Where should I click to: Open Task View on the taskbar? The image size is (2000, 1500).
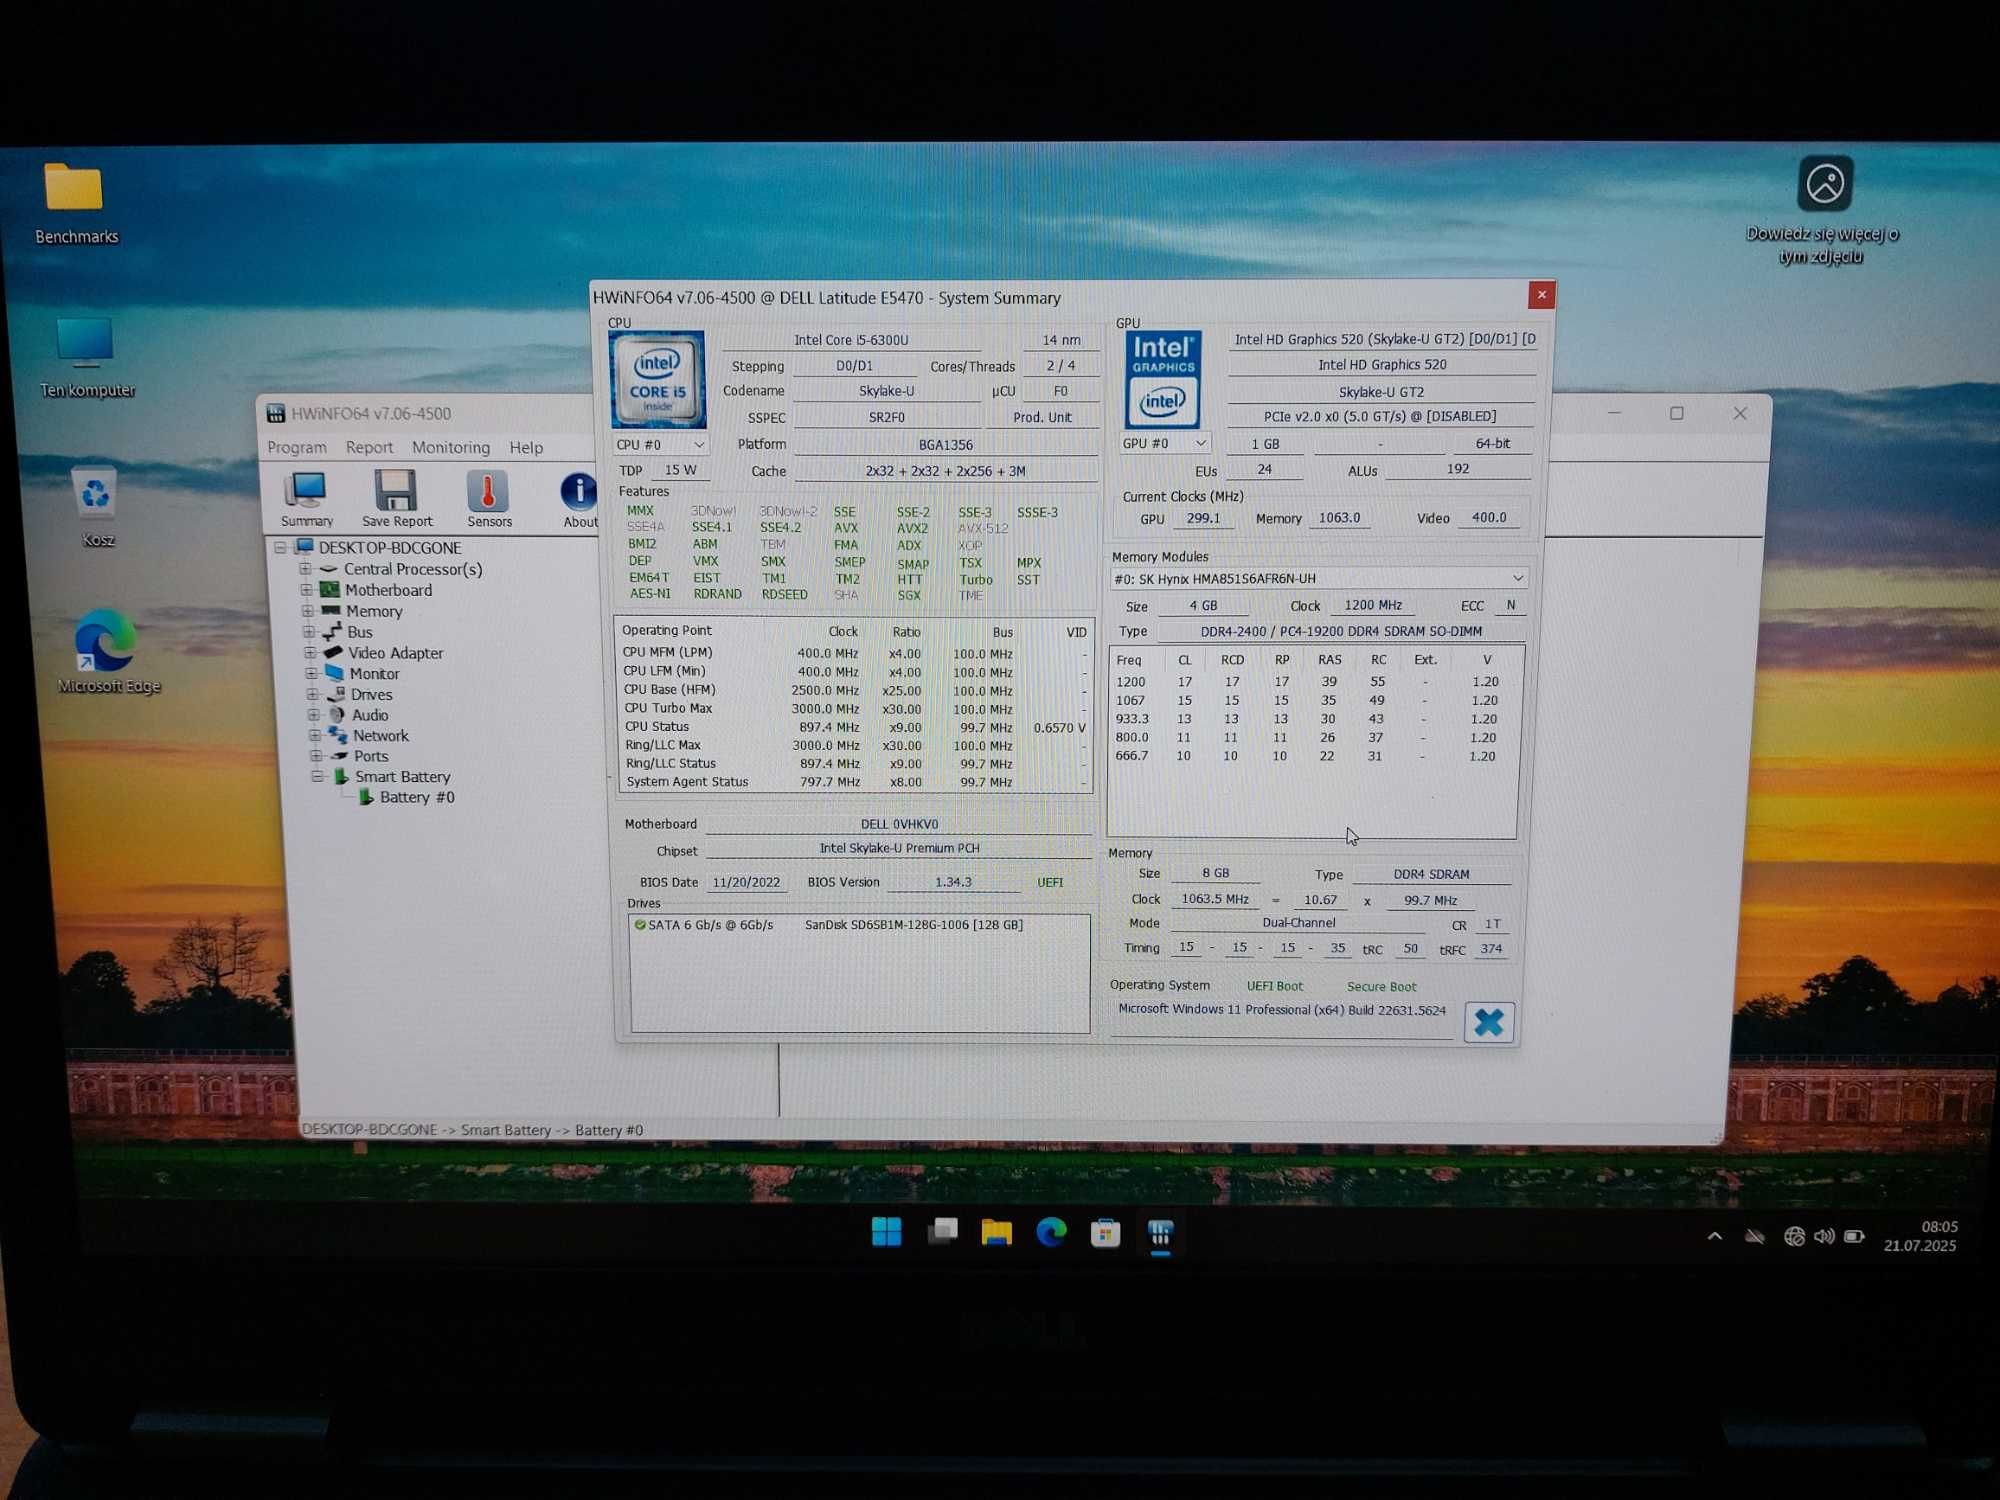click(x=942, y=1232)
